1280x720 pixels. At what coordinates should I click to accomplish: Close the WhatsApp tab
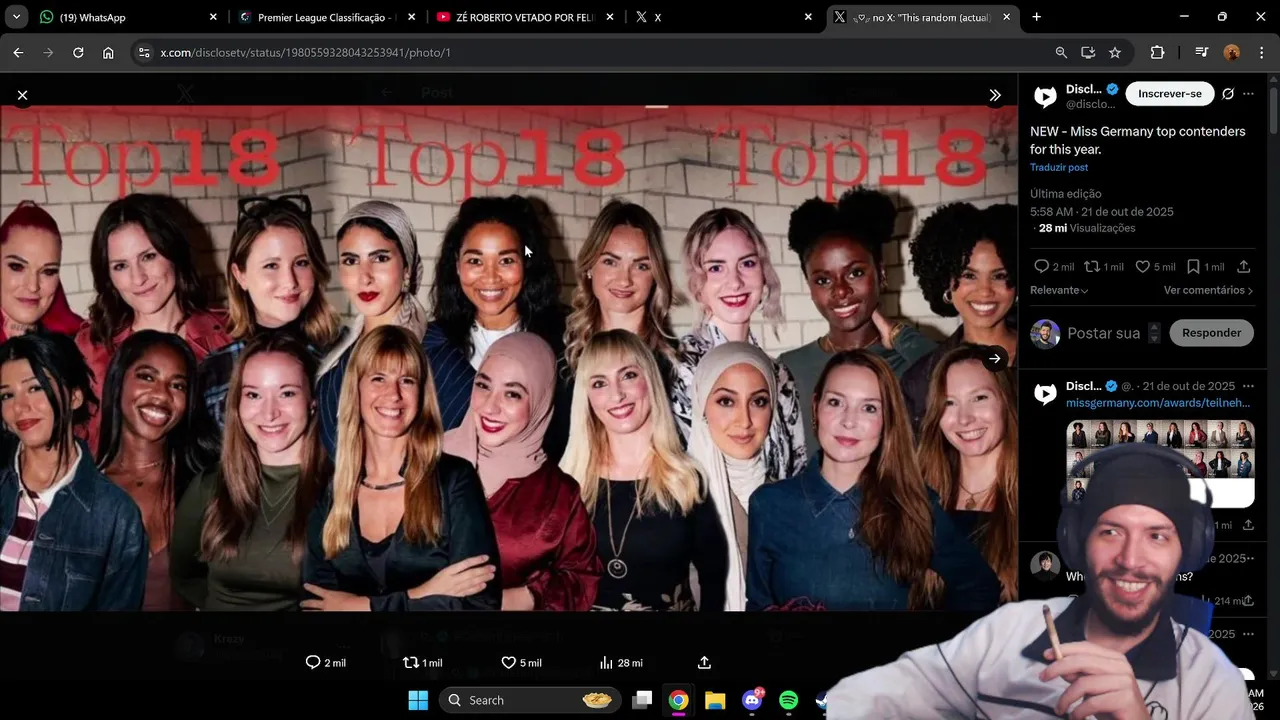(213, 17)
